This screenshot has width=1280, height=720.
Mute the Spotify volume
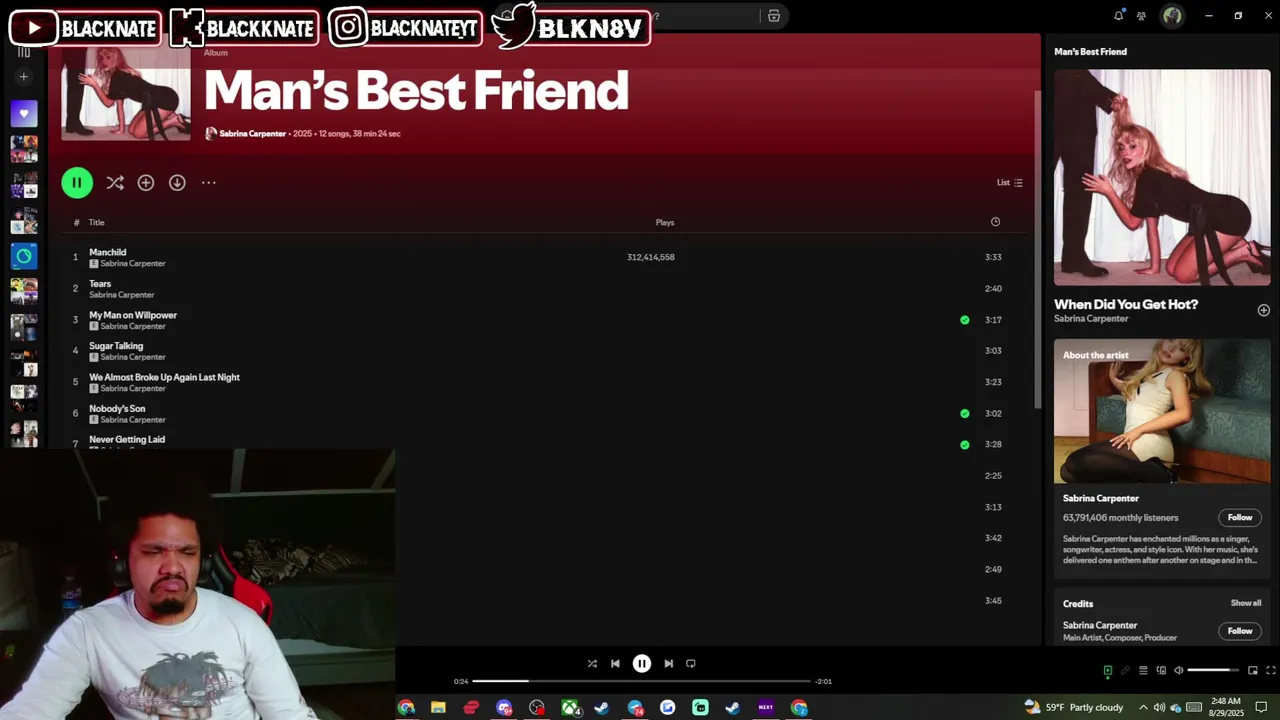[1179, 671]
